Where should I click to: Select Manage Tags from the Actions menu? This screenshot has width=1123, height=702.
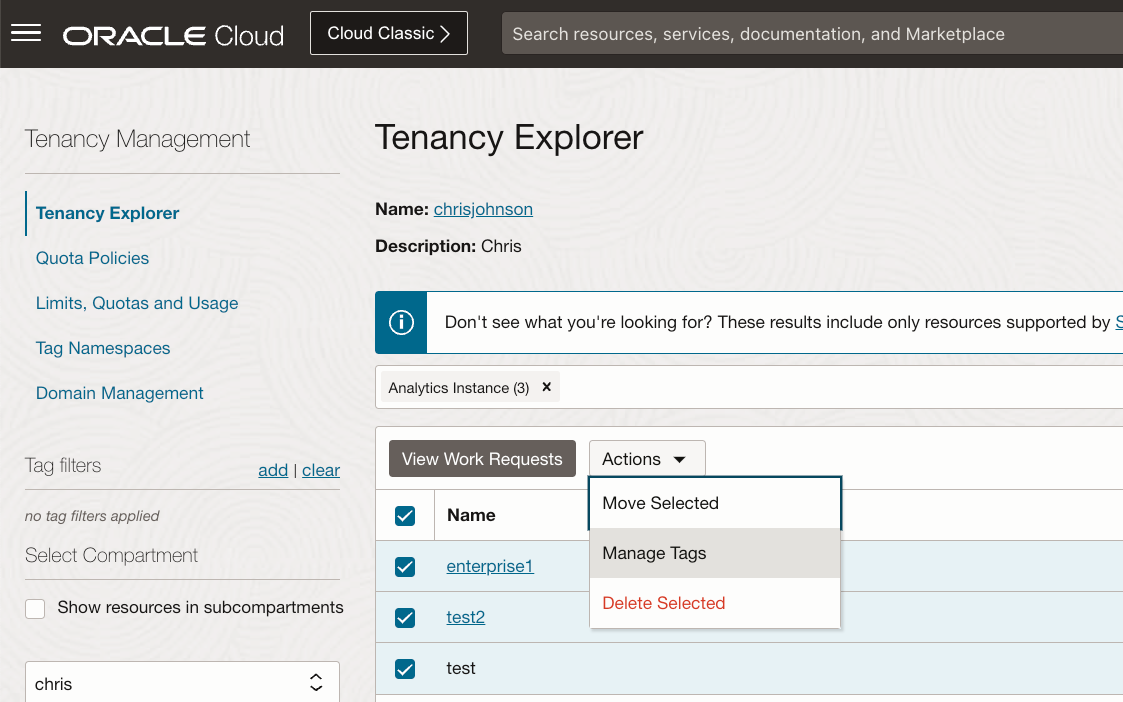point(655,553)
